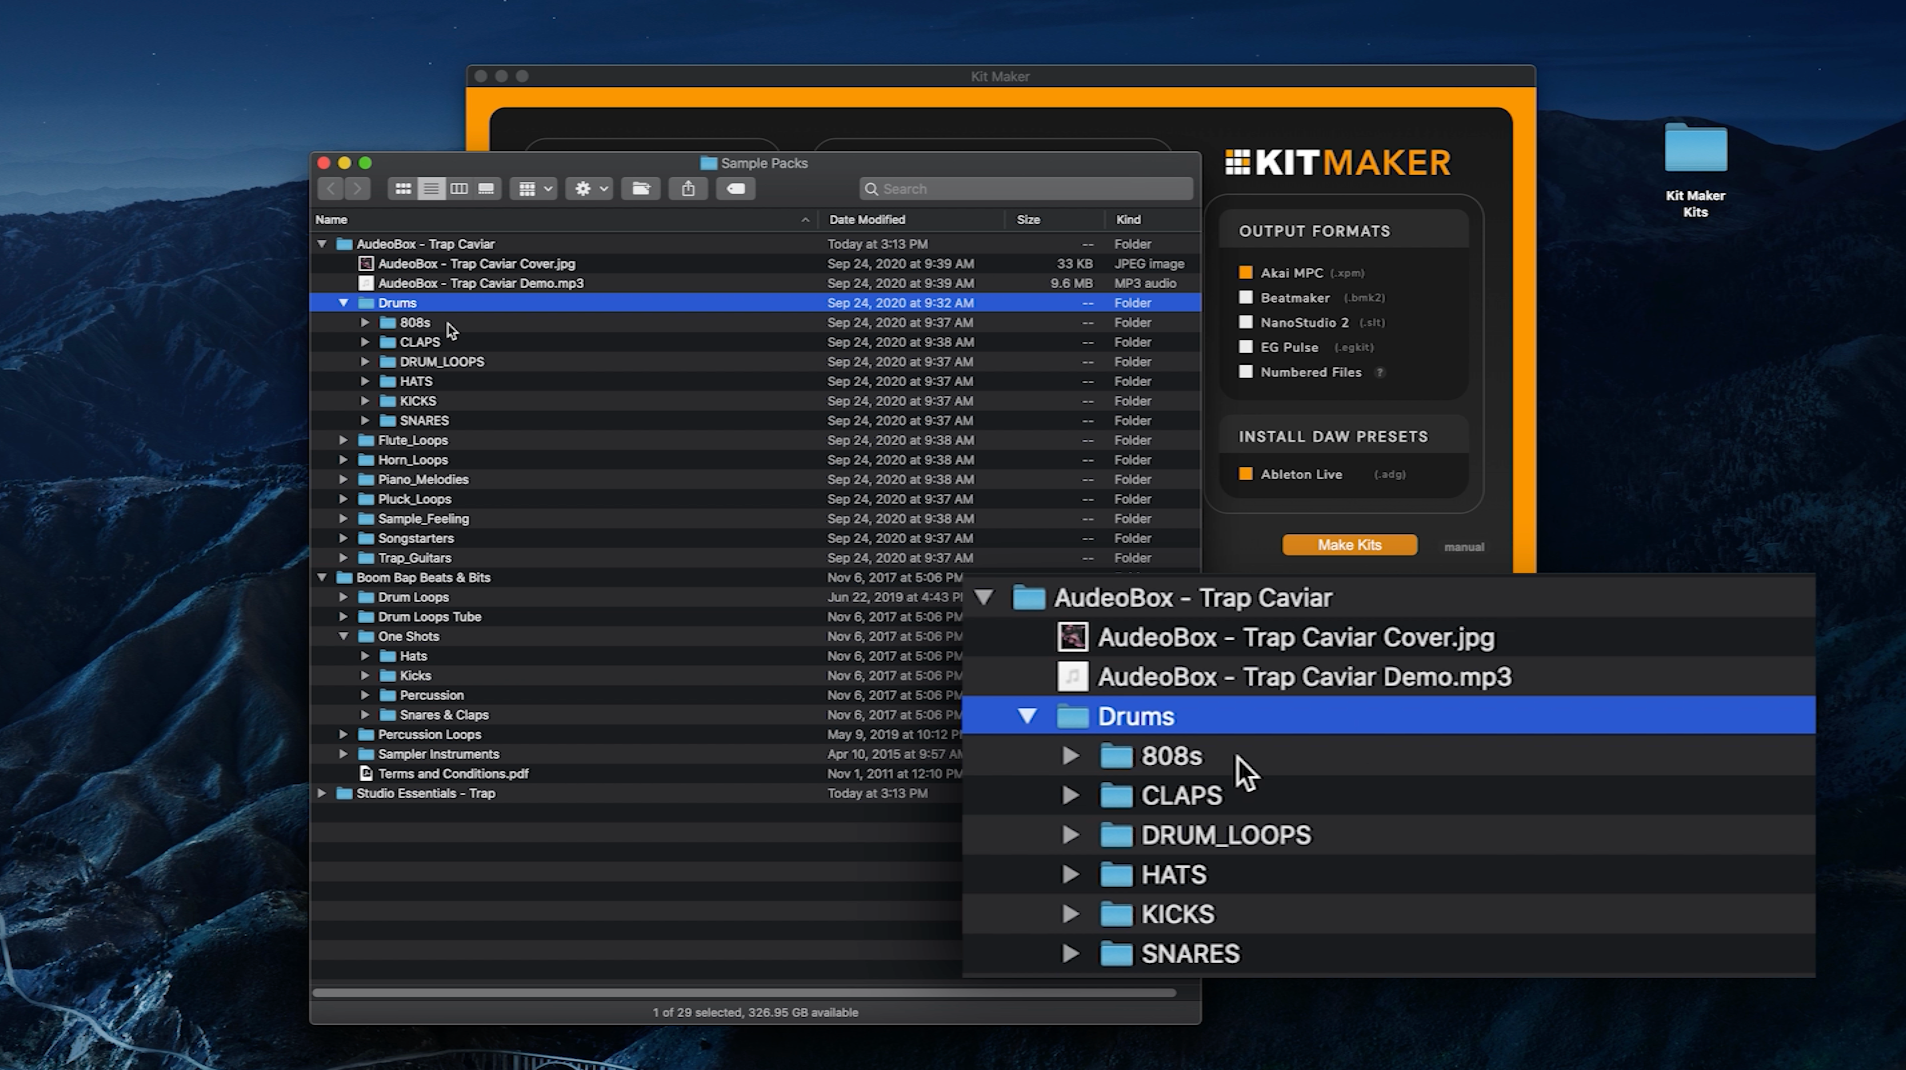Screen dimensions: 1906x1070
Task: Select the Sampler Instruments folder icon
Action: tap(366, 754)
